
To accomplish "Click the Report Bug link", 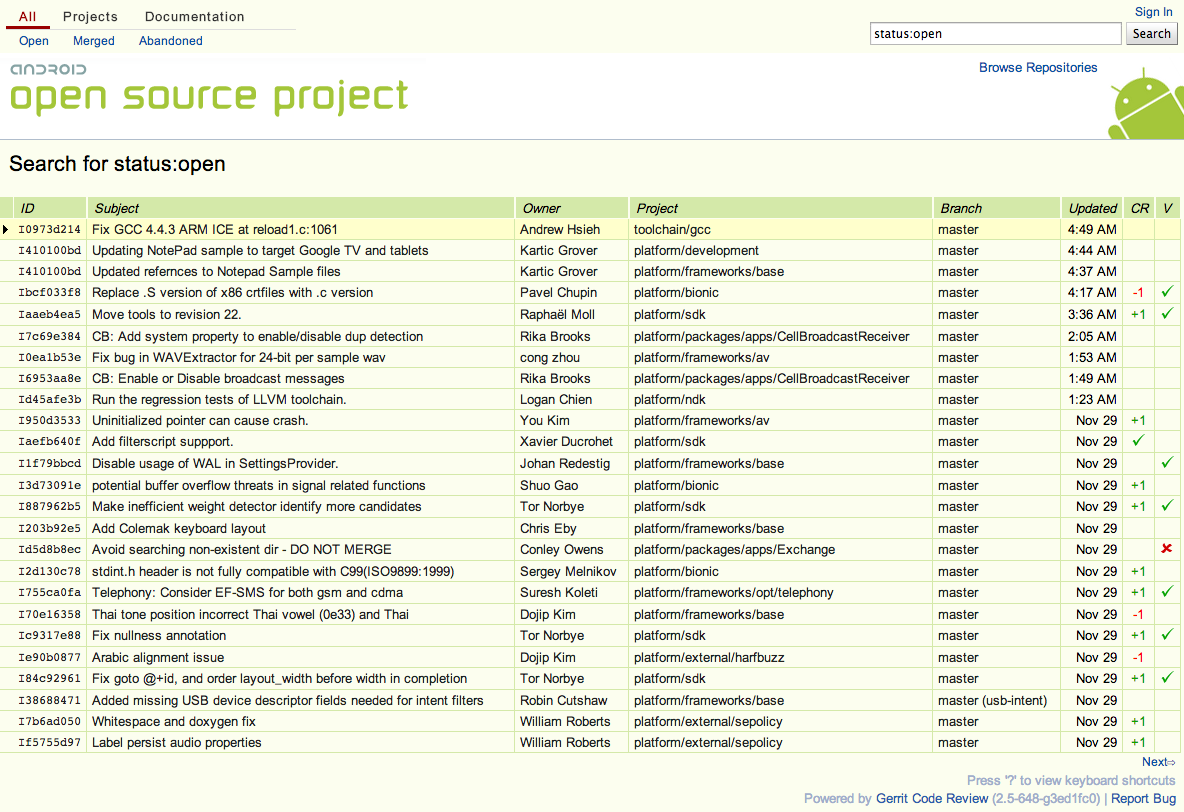I will [1143, 798].
